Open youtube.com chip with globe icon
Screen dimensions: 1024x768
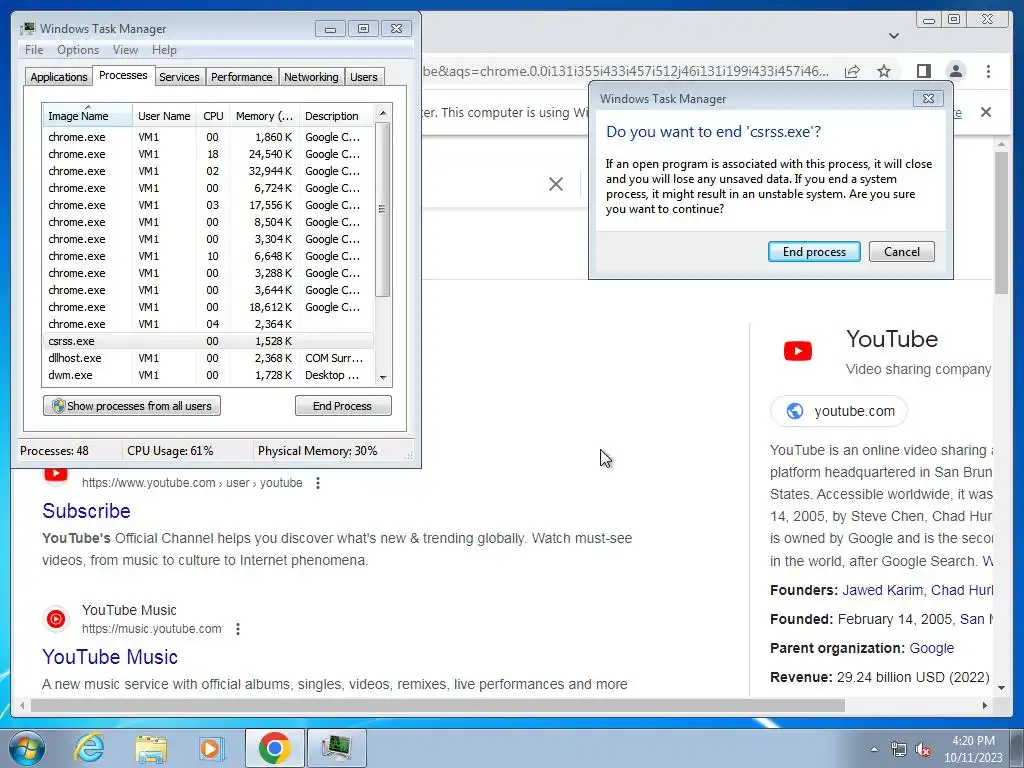pyautogui.click(x=839, y=411)
